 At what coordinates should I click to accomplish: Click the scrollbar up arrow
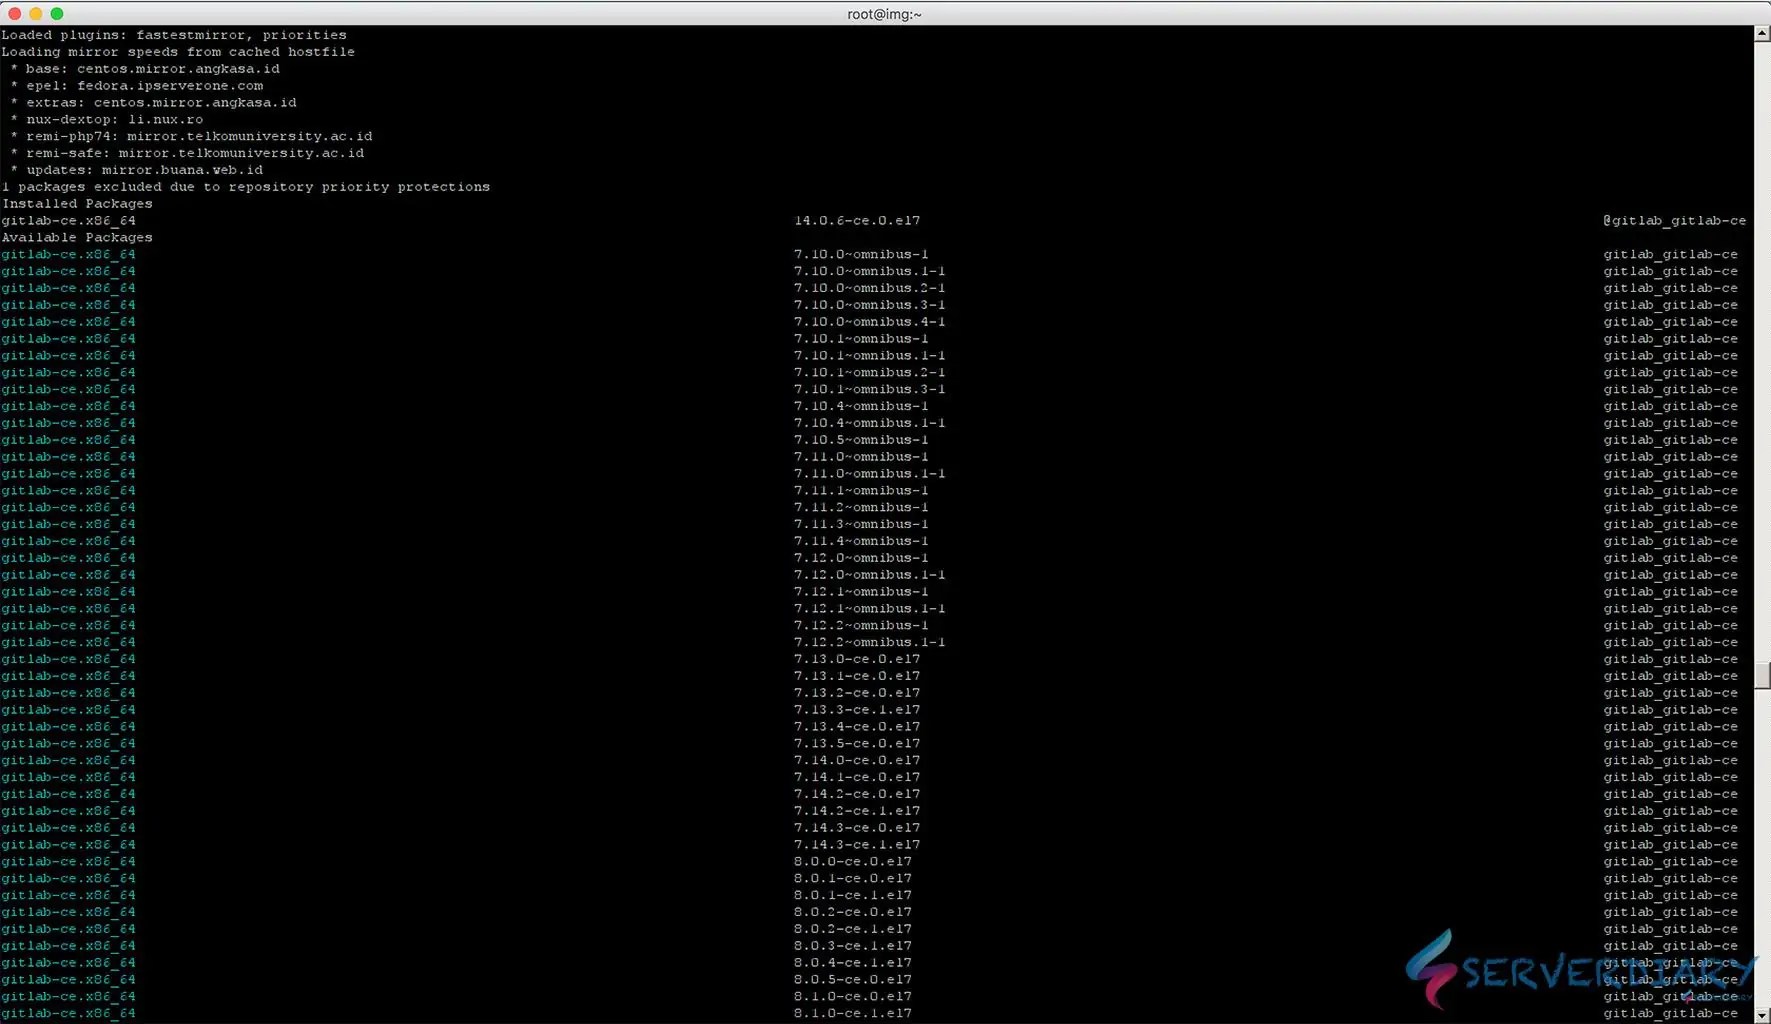point(1762,34)
